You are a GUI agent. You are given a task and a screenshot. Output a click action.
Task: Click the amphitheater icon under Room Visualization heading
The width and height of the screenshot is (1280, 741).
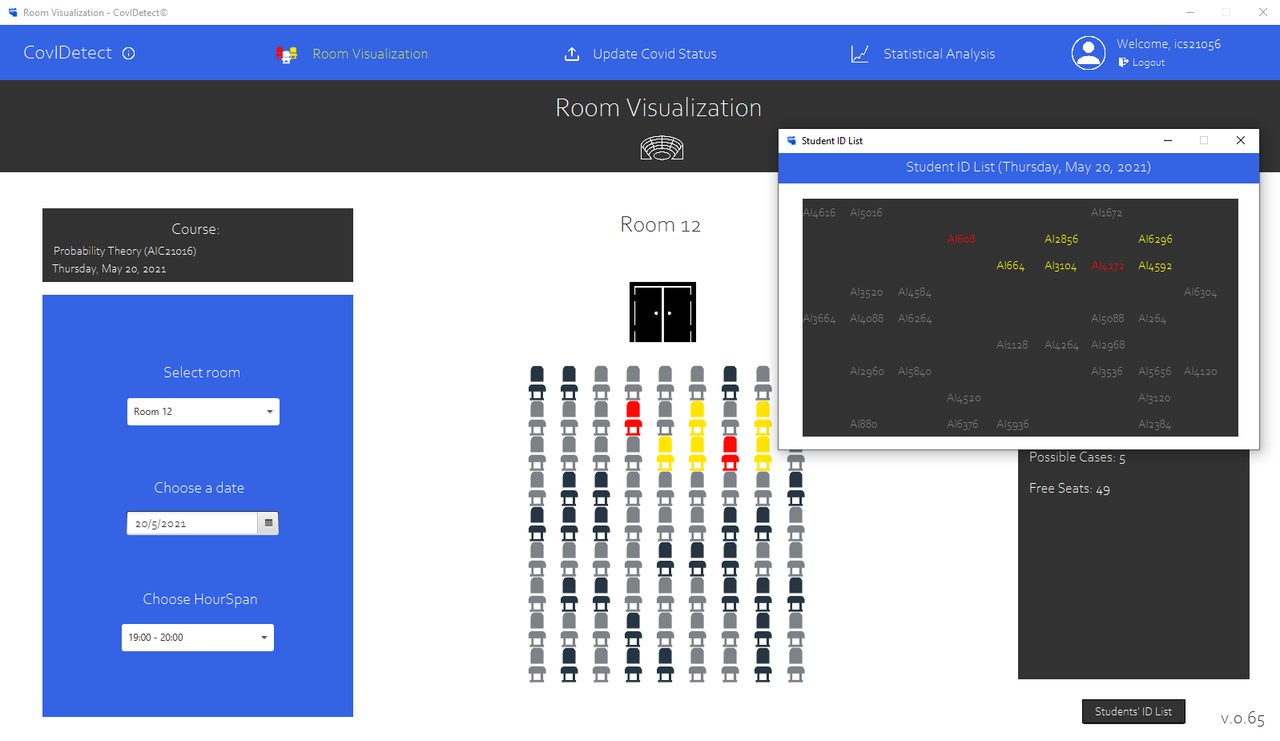[x=661, y=148]
